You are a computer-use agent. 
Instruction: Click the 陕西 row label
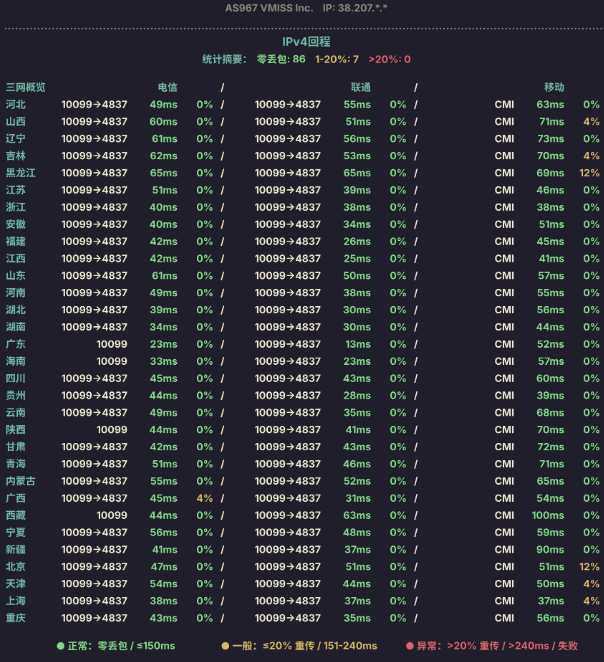(x=16, y=430)
